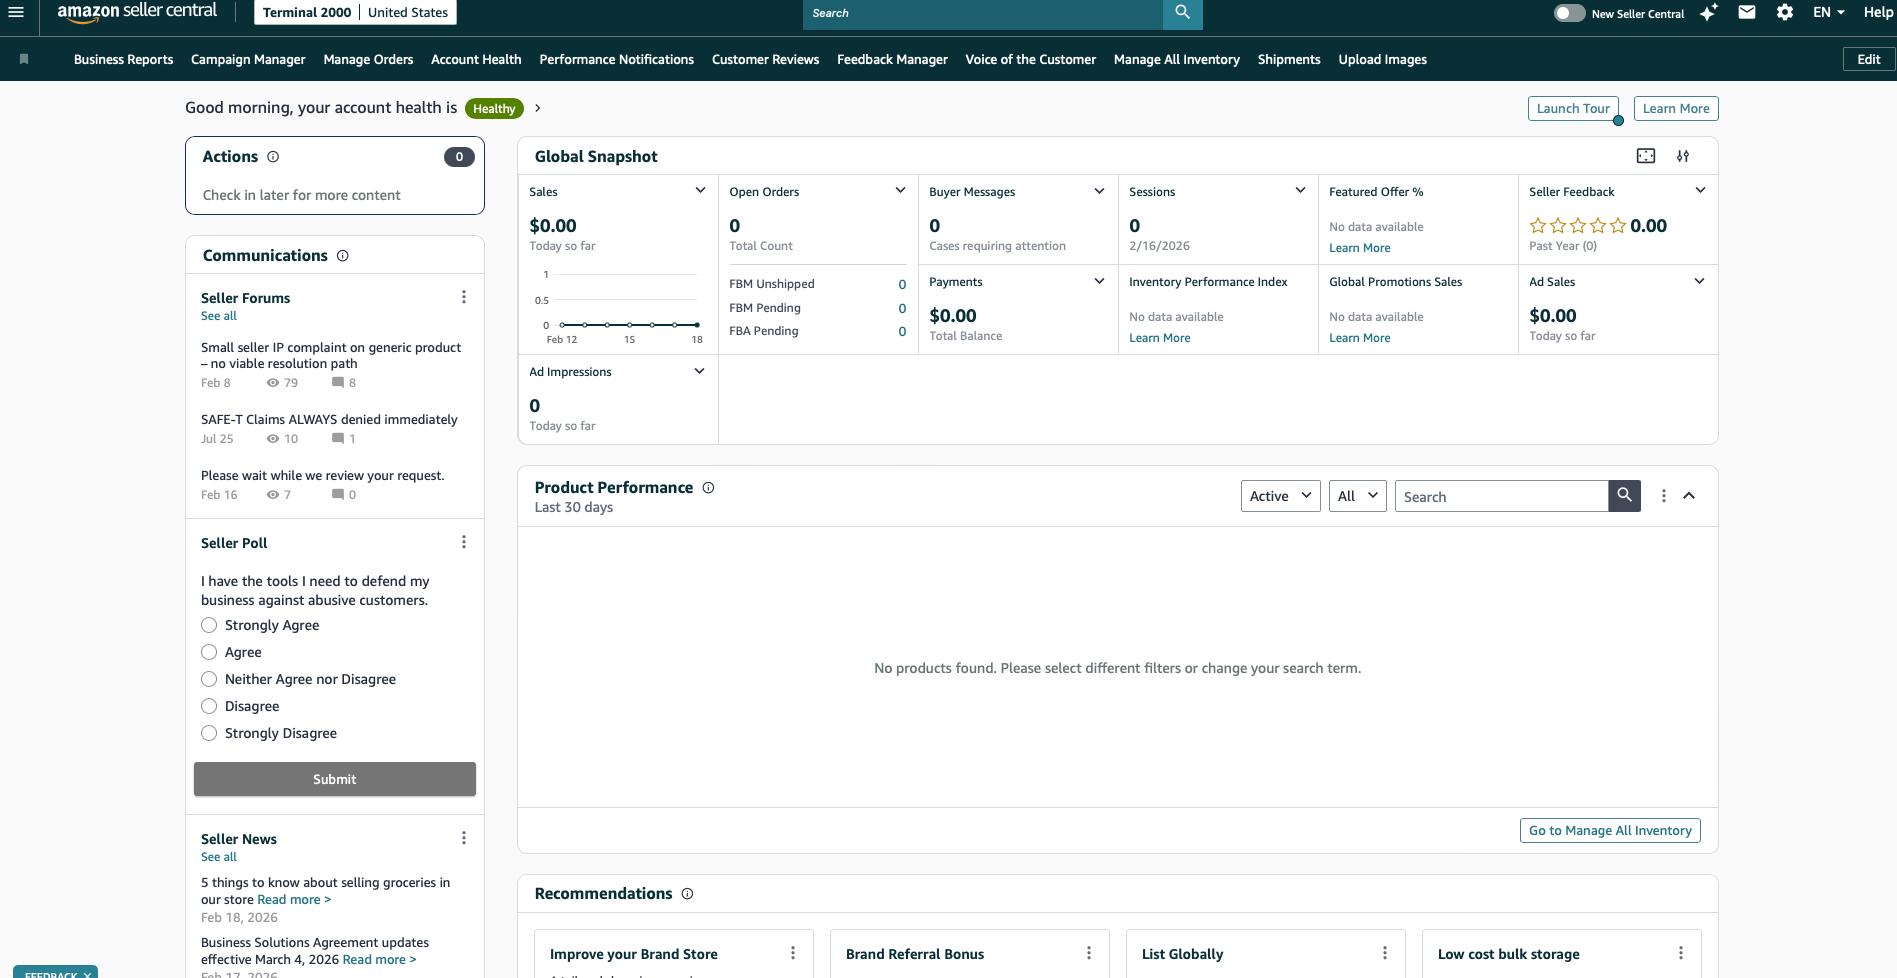Select Agree poll option
The width and height of the screenshot is (1897, 978).
(209, 652)
